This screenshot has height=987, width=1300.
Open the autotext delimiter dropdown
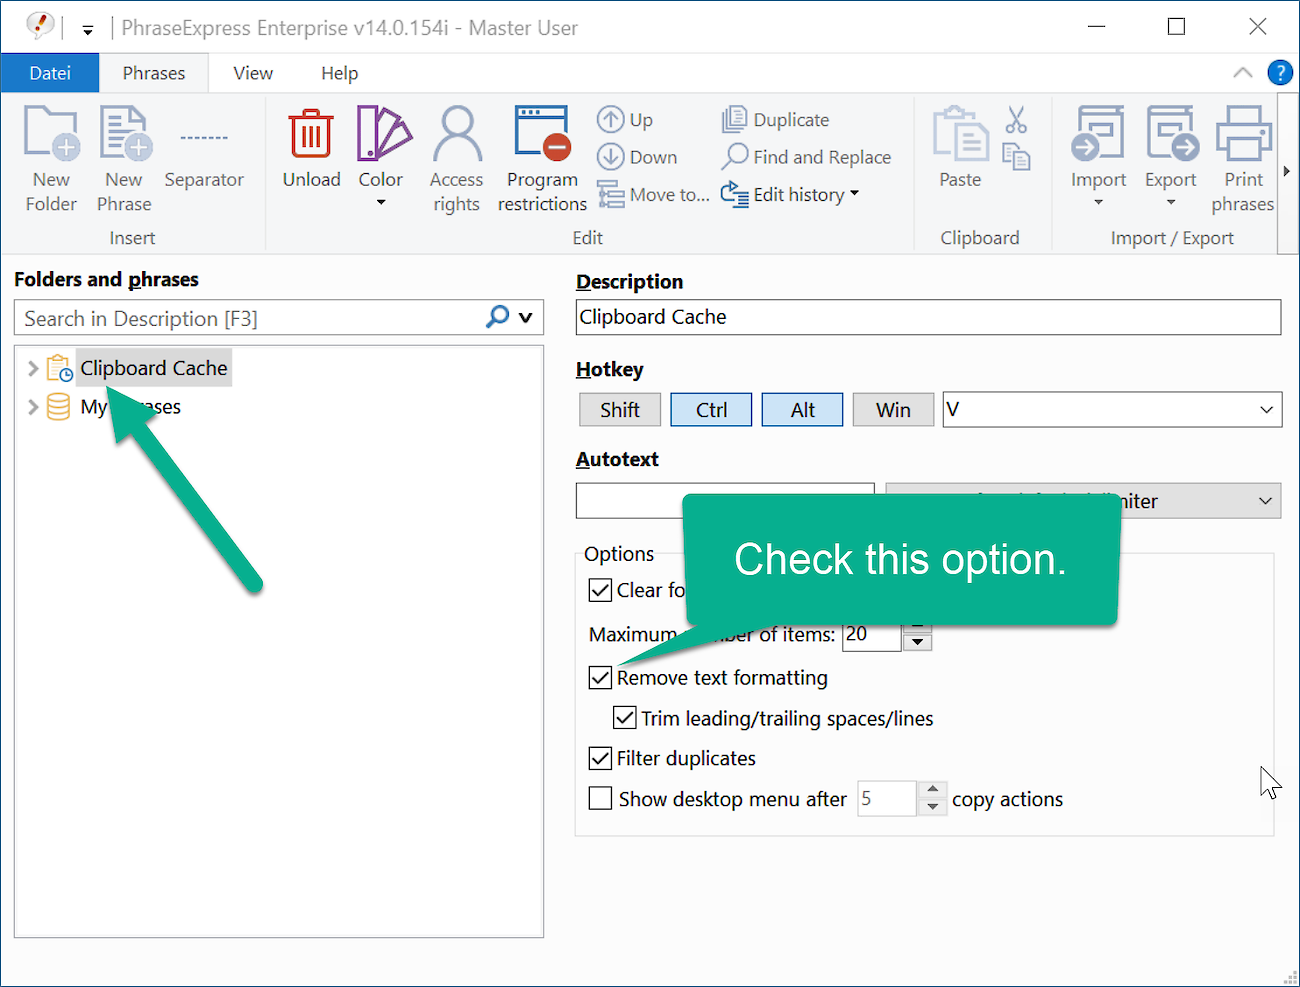(x=1266, y=501)
